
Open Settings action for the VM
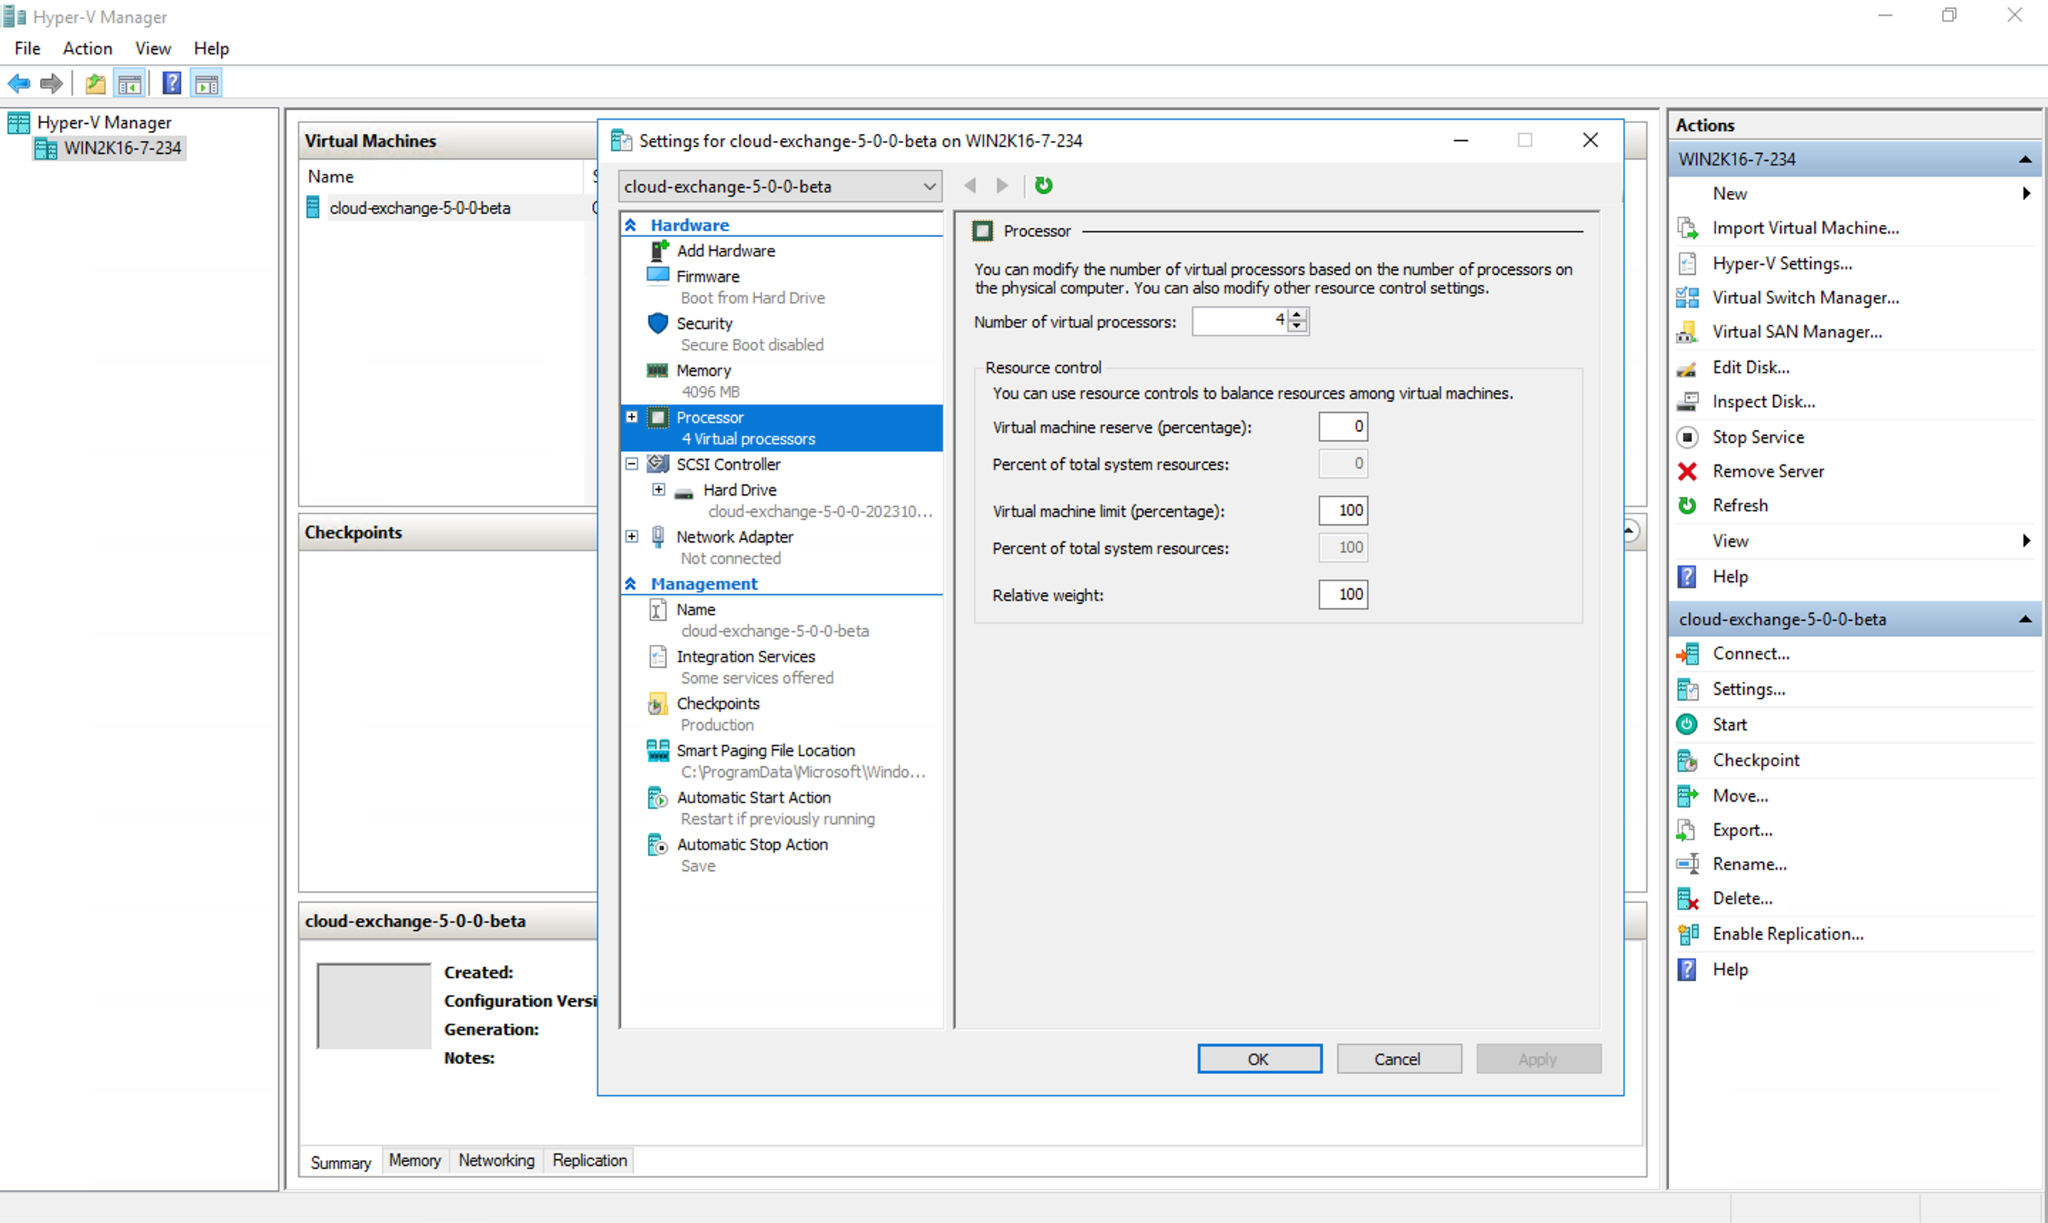pos(1748,689)
